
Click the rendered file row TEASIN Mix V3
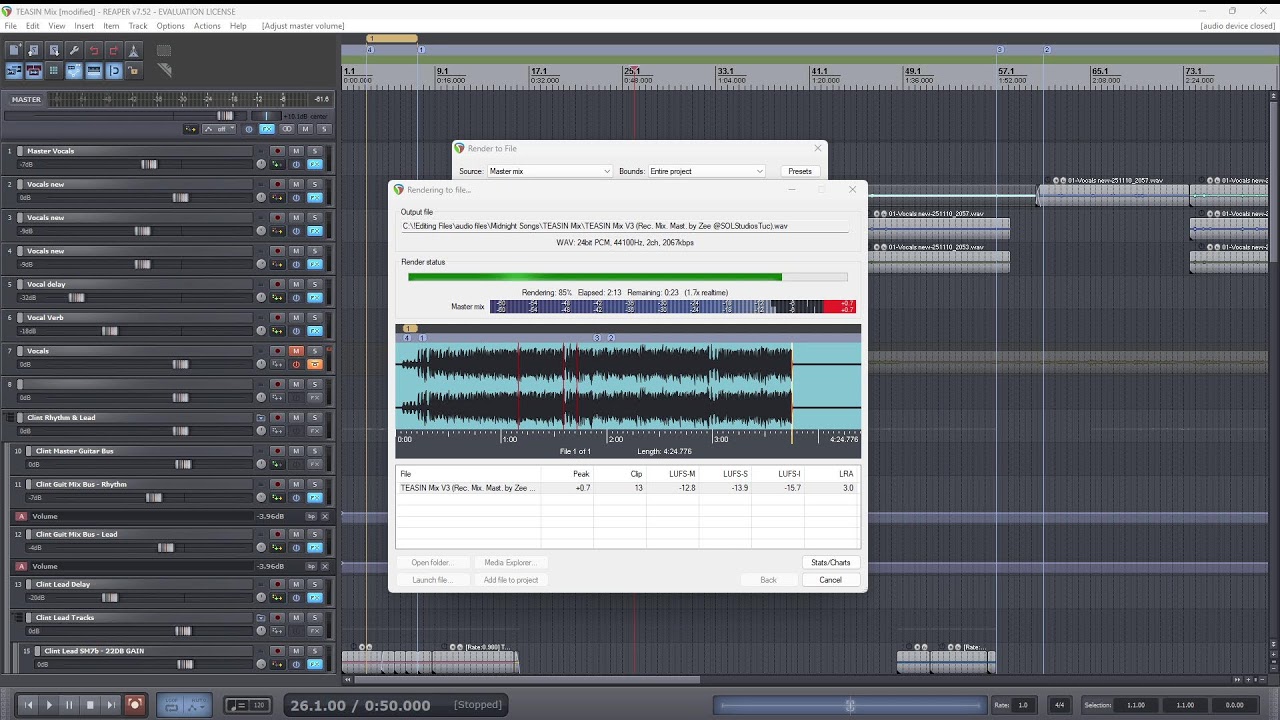click(627, 488)
